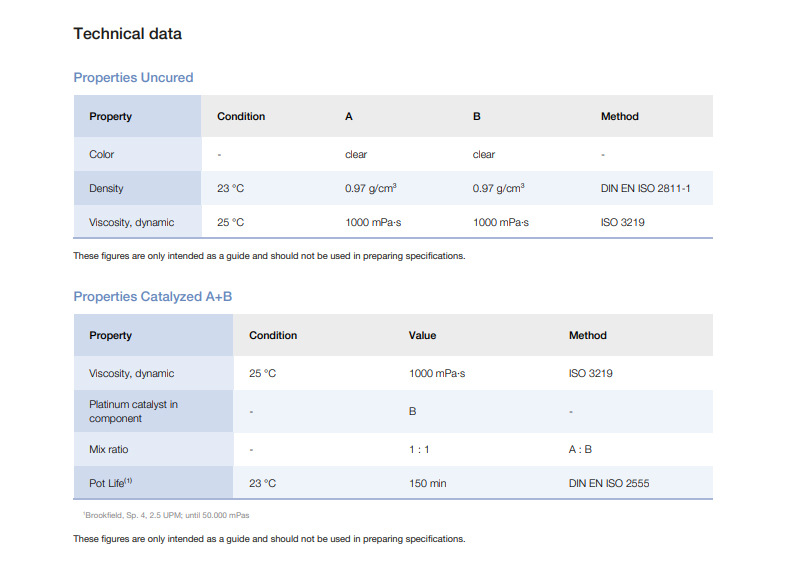Select the "Value" column header

[422, 336]
